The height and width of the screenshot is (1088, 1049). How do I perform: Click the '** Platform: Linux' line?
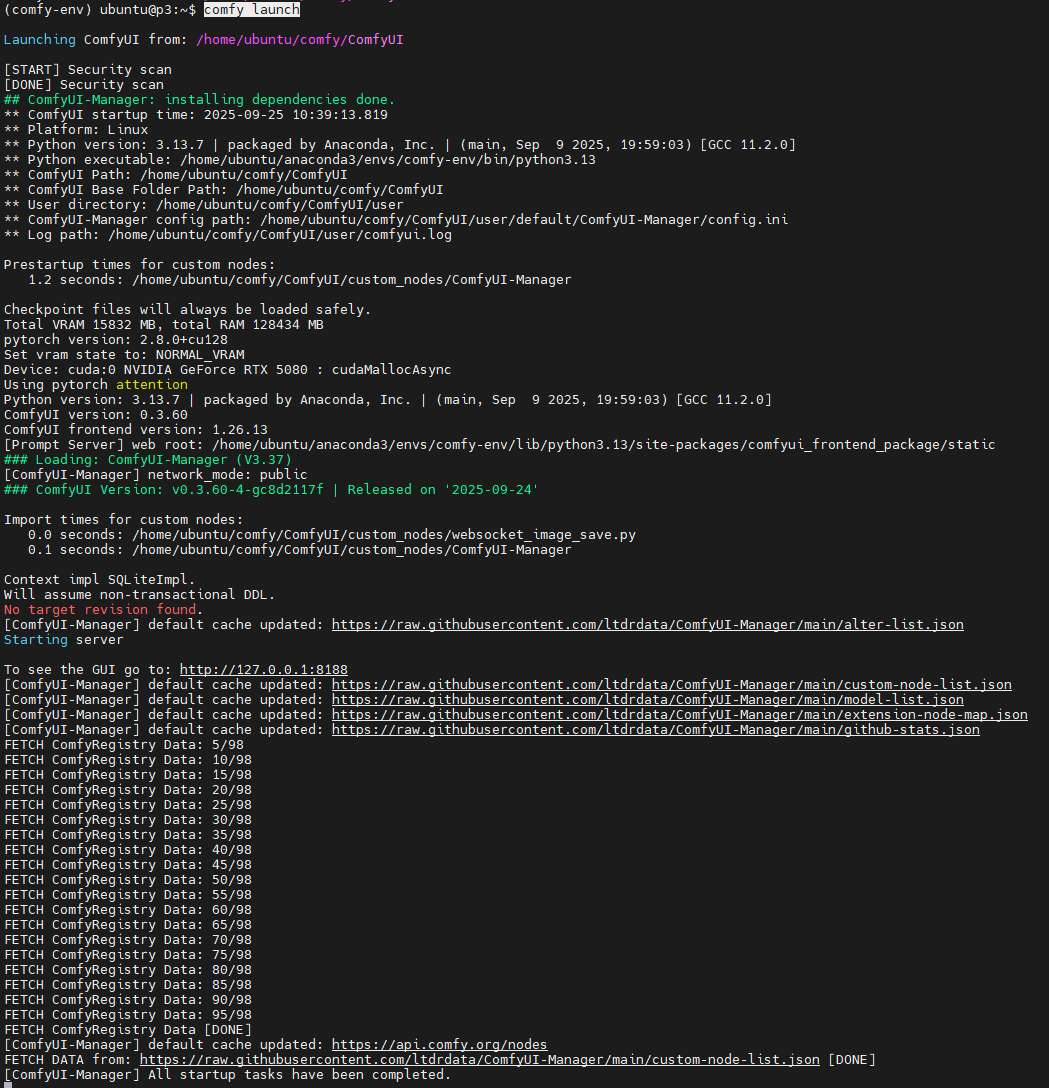pyautogui.click(x=76, y=130)
